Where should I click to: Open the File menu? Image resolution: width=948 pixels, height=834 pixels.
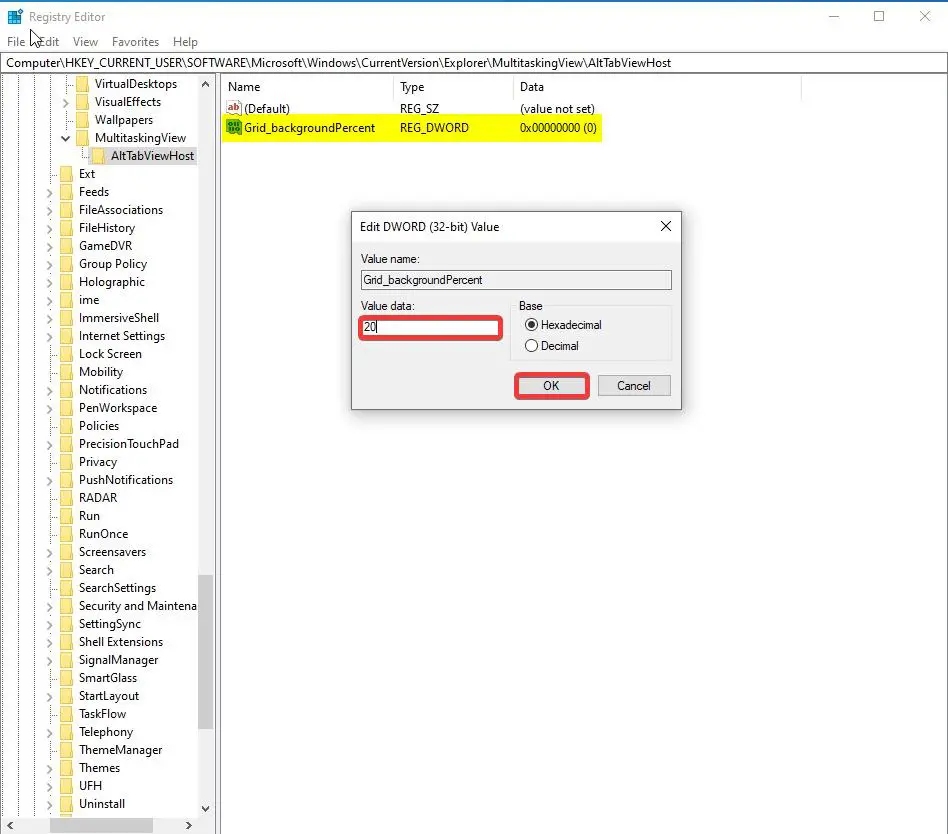point(16,42)
